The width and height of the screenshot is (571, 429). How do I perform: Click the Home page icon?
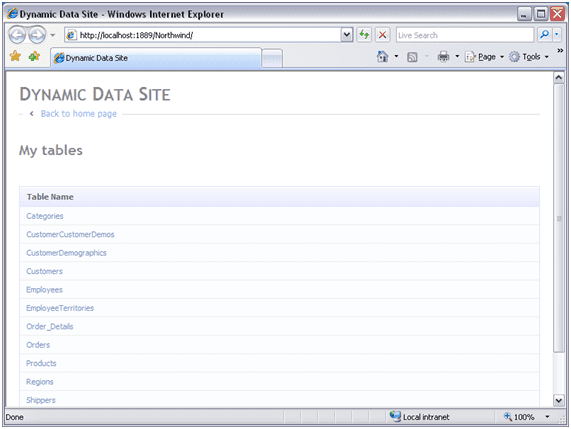(382, 56)
